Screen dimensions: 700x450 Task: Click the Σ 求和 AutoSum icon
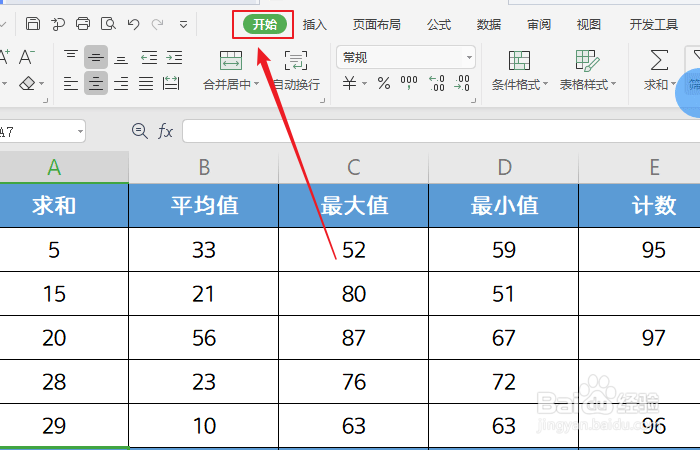659,60
